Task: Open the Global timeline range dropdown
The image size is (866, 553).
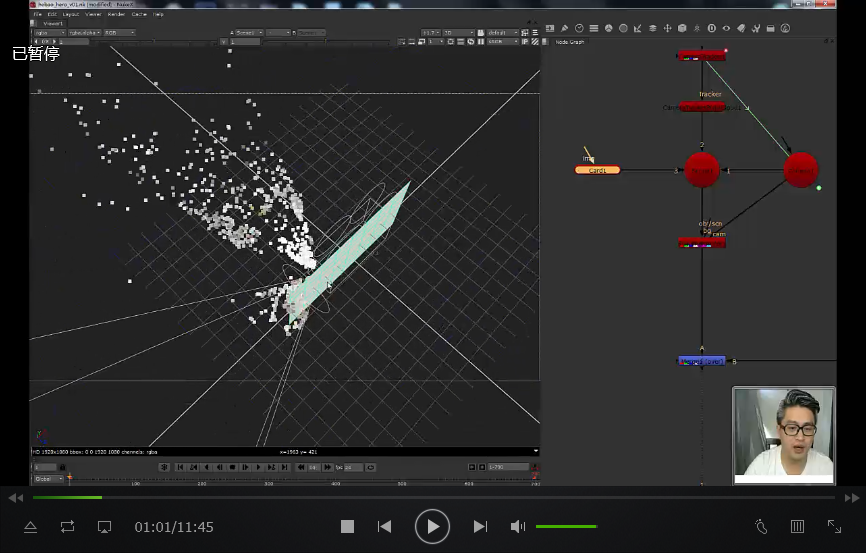Action: coord(48,479)
